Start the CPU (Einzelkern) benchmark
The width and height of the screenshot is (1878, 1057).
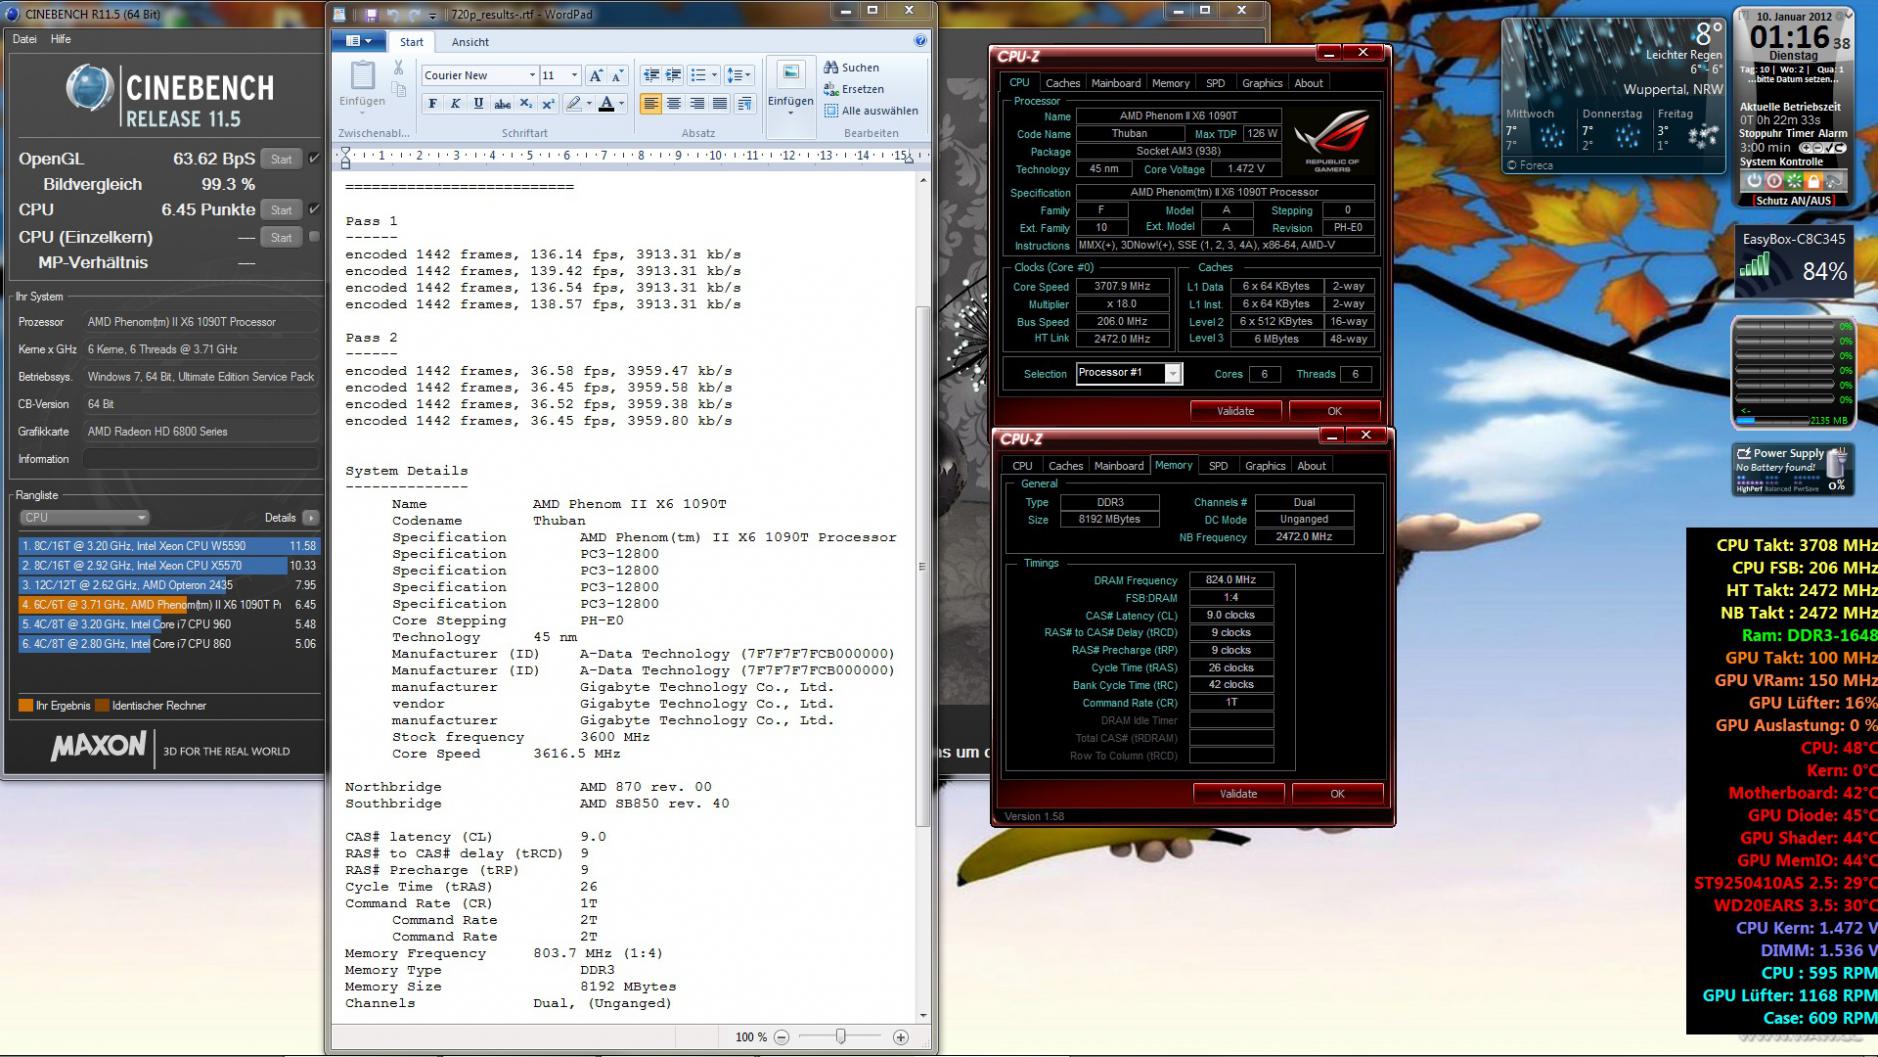pyautogui.click(x=281, y=237)
